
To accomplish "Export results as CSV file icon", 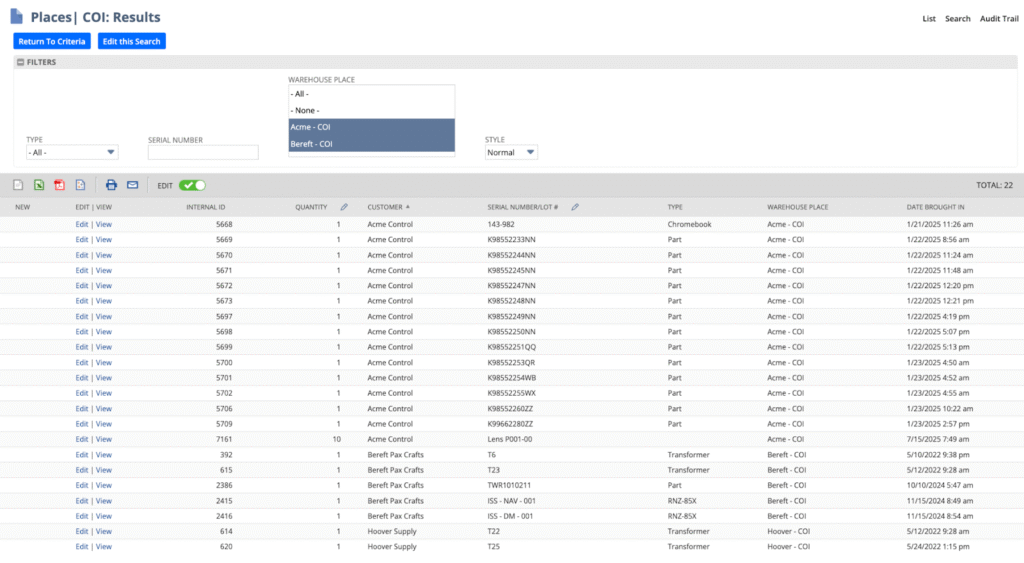I will [x=18, y=185].
